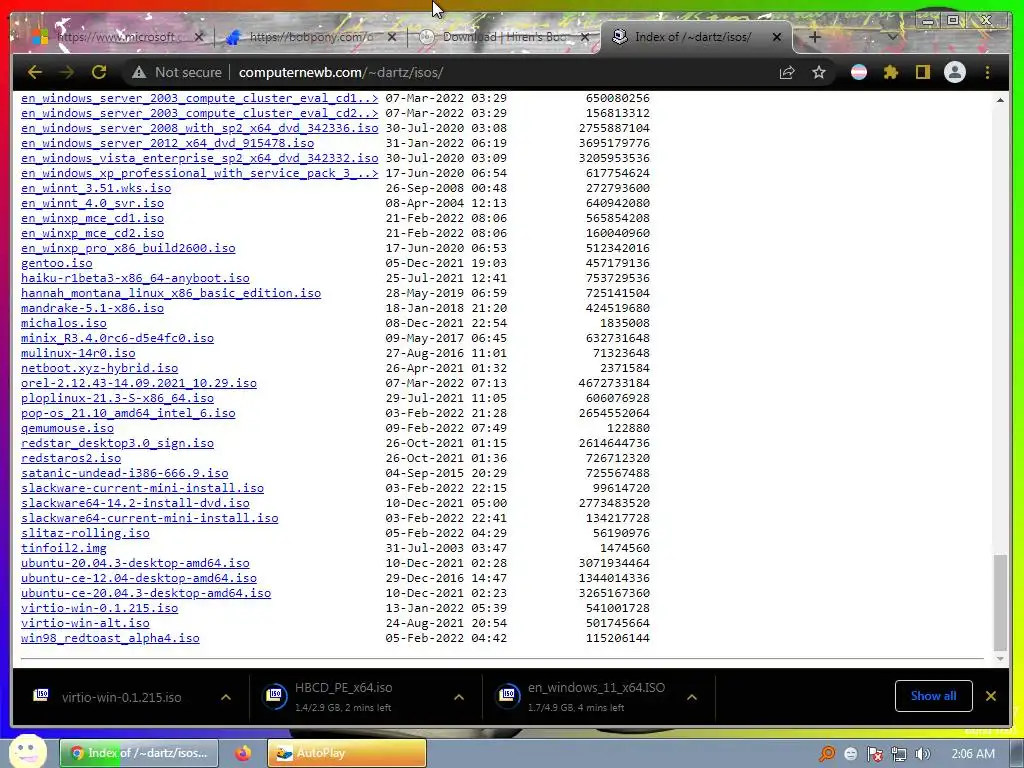1024x768 pixels.
Task: Select the Chrome Index of /~dartz taskbar button
Action: (x=138, y=753)
